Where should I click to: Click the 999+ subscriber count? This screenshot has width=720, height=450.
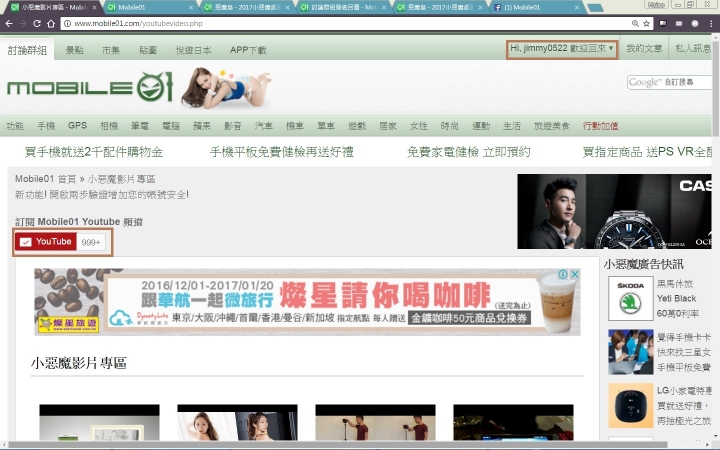point(91,242)
